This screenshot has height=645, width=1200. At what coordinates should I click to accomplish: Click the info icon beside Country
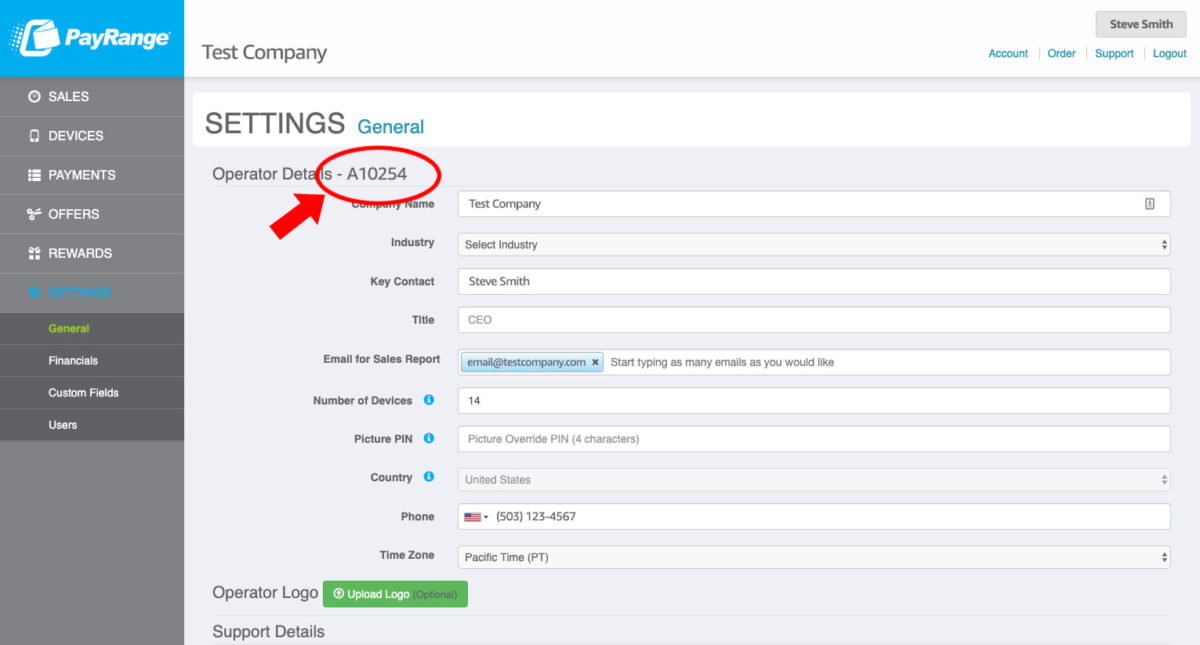429,477
